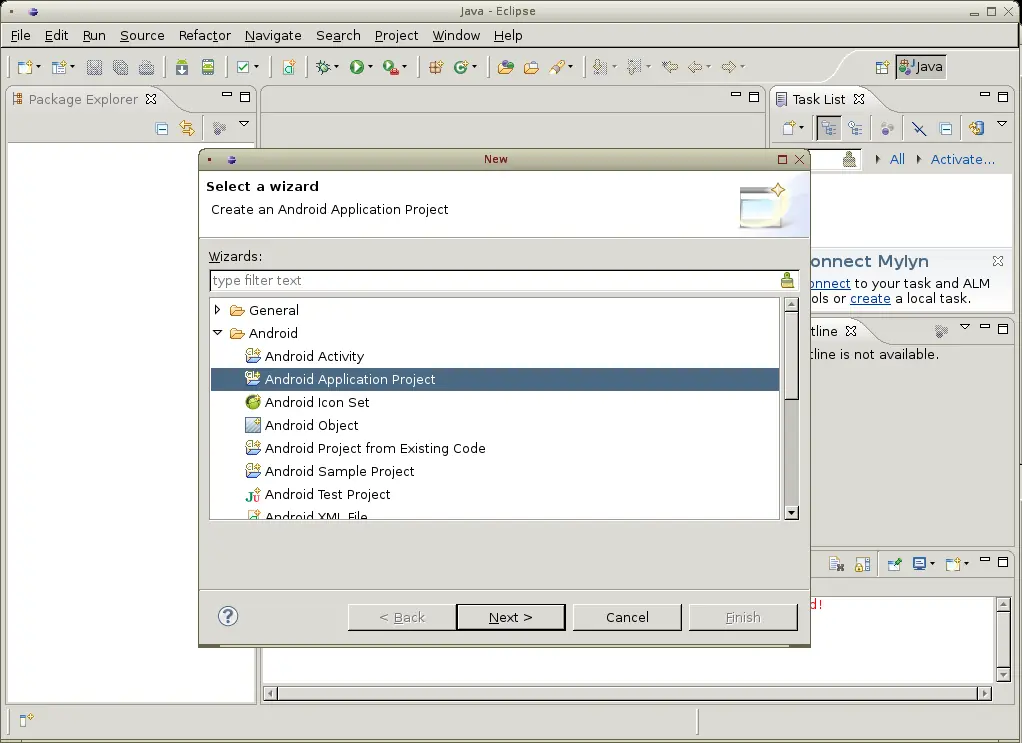The image size is (1022, 743).
Task: Click the wizards list vertical scrollbar thumb
Action: pos(791,355)
